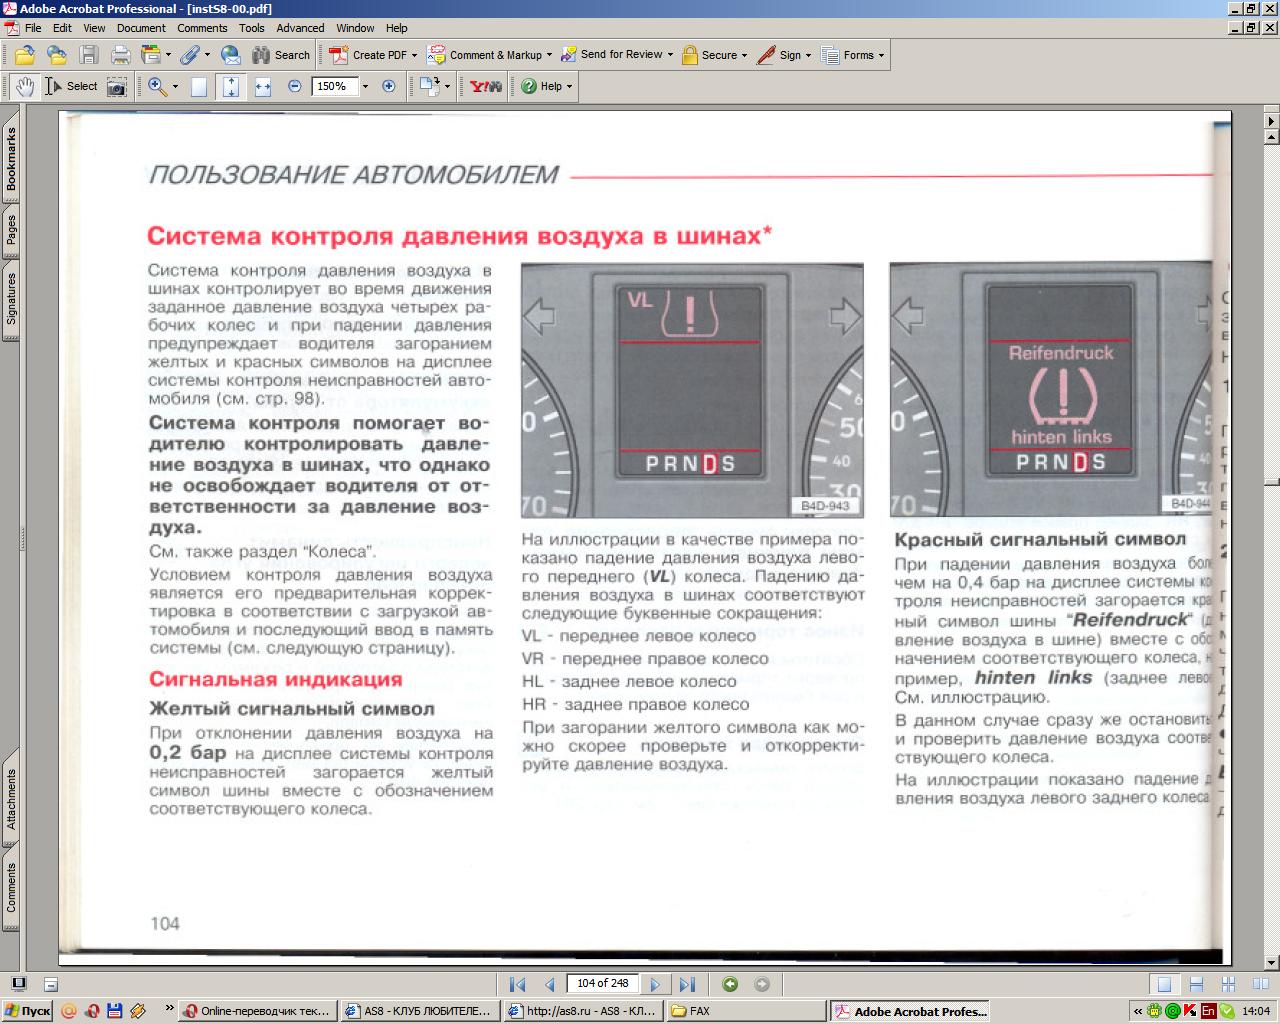Click the page number input field

click(602, 984)
